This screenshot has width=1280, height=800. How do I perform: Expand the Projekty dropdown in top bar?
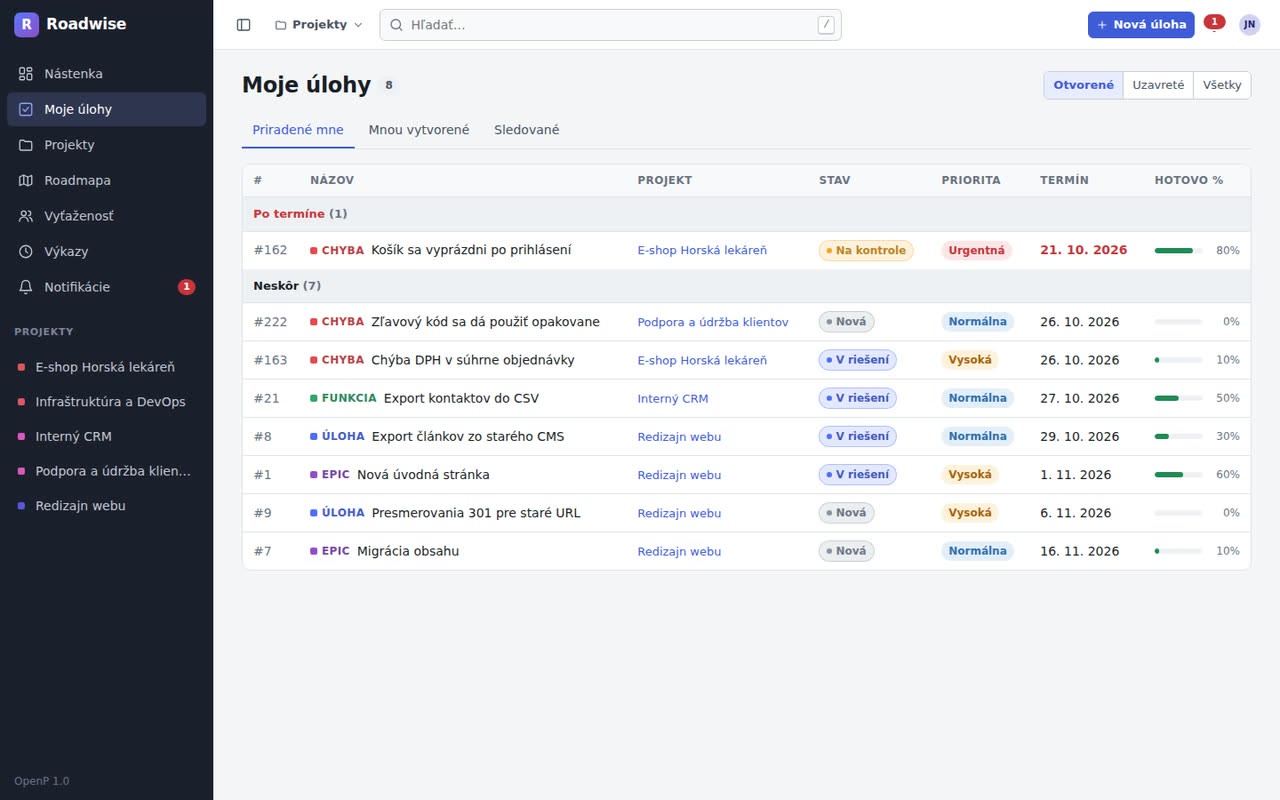[x=318, y=25]
